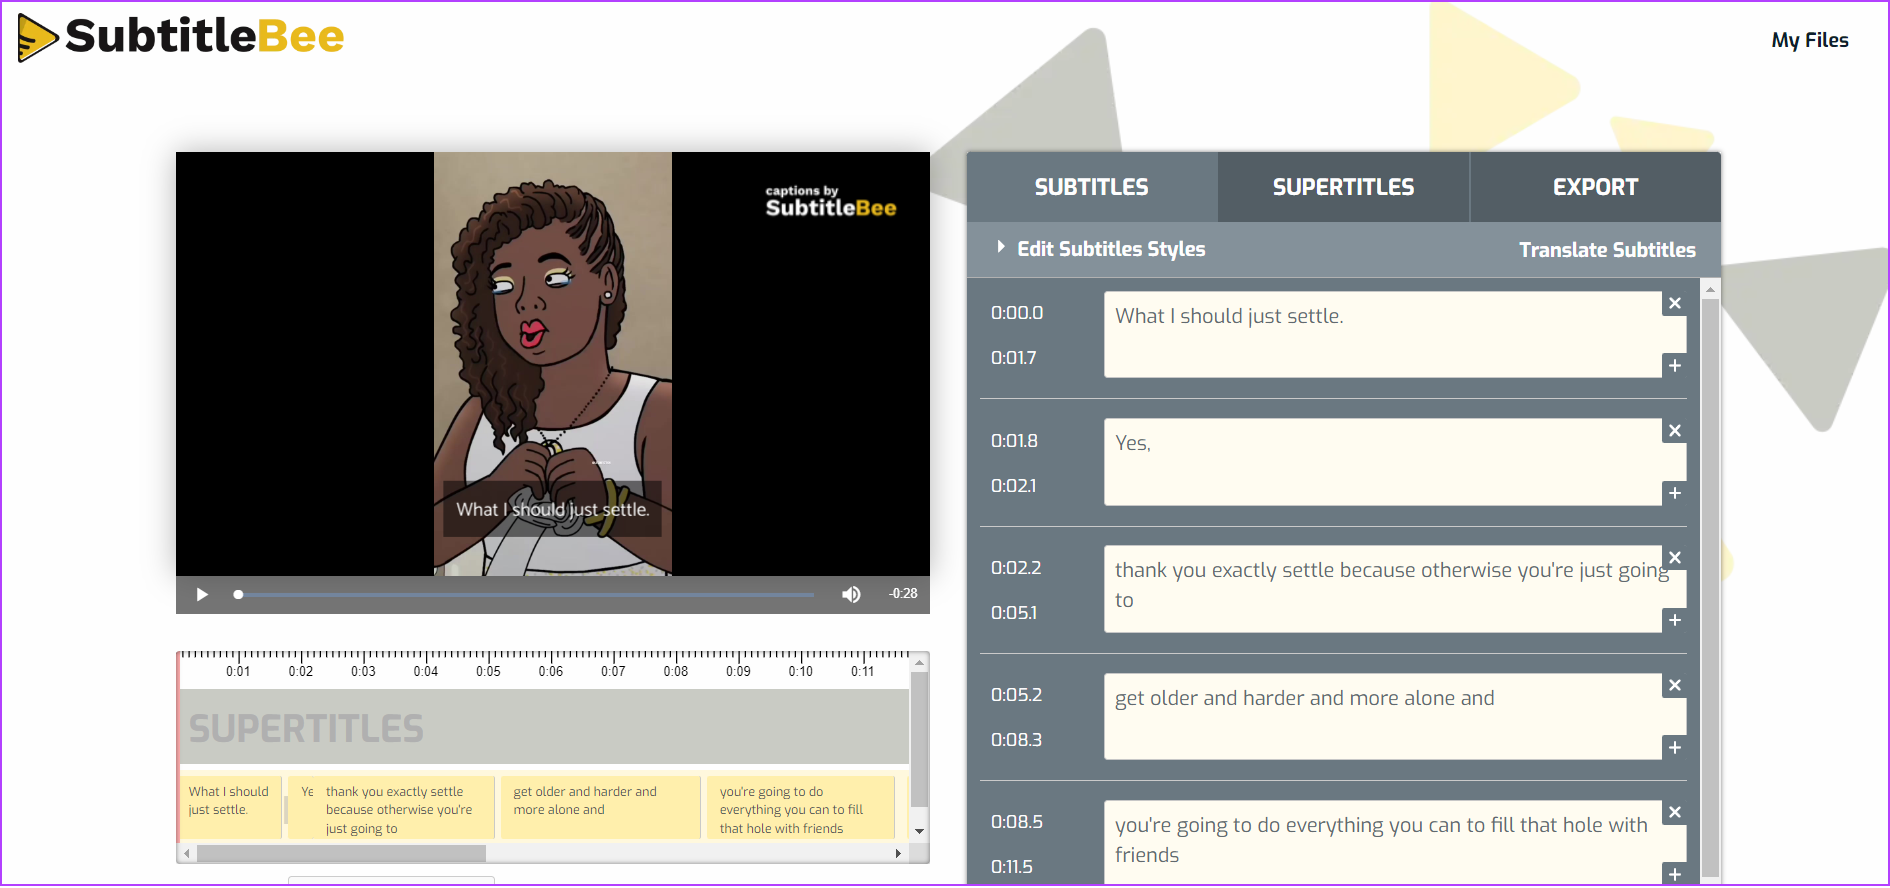Click end time 0:01.7
The width and height of the screenshot is (1890, 888).
click(x=1014, y=358)
